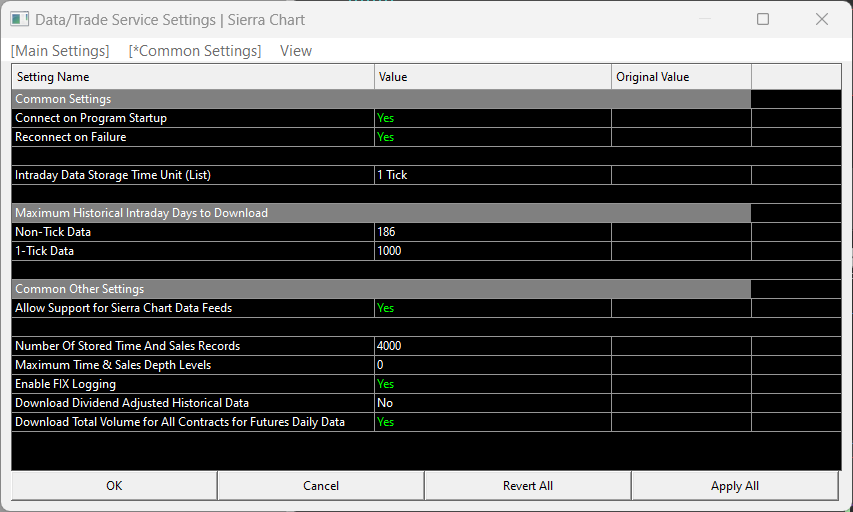Click the 'Common Settings' section header row
Image resolution: width=853 pixels, height=512 pixels.
coord(381,99)
